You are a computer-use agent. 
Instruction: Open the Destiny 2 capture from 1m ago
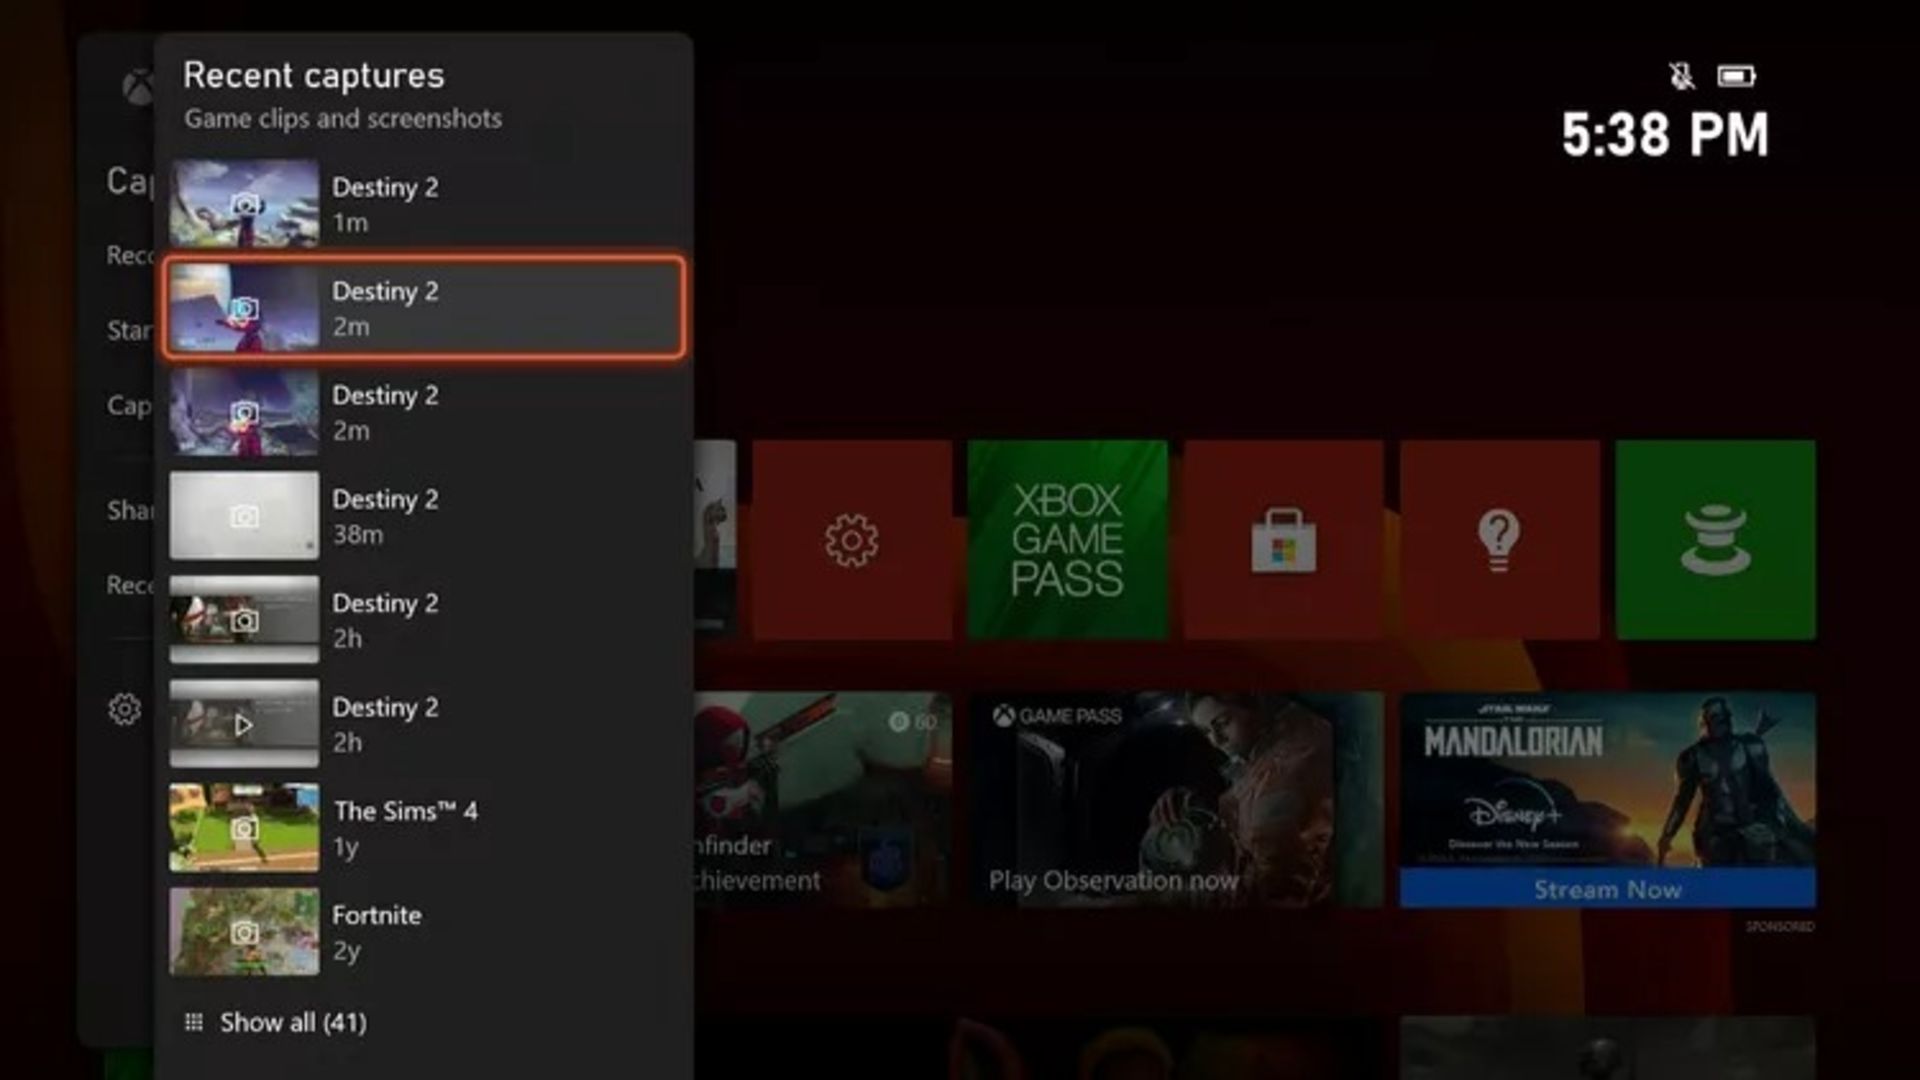(424, 203)
